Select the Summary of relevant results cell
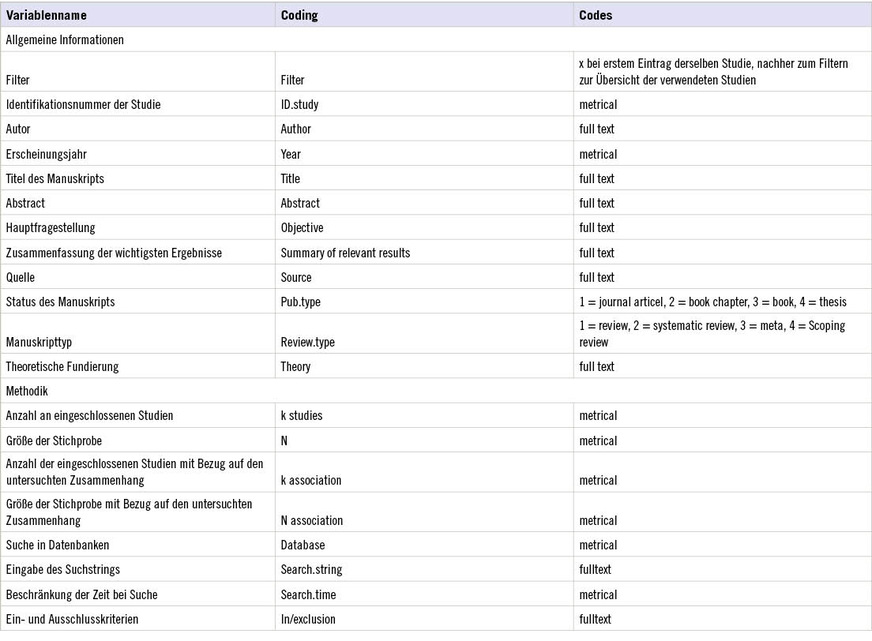Image resolution: width=872 pixels, height=641 pixels. pos(345,253)
